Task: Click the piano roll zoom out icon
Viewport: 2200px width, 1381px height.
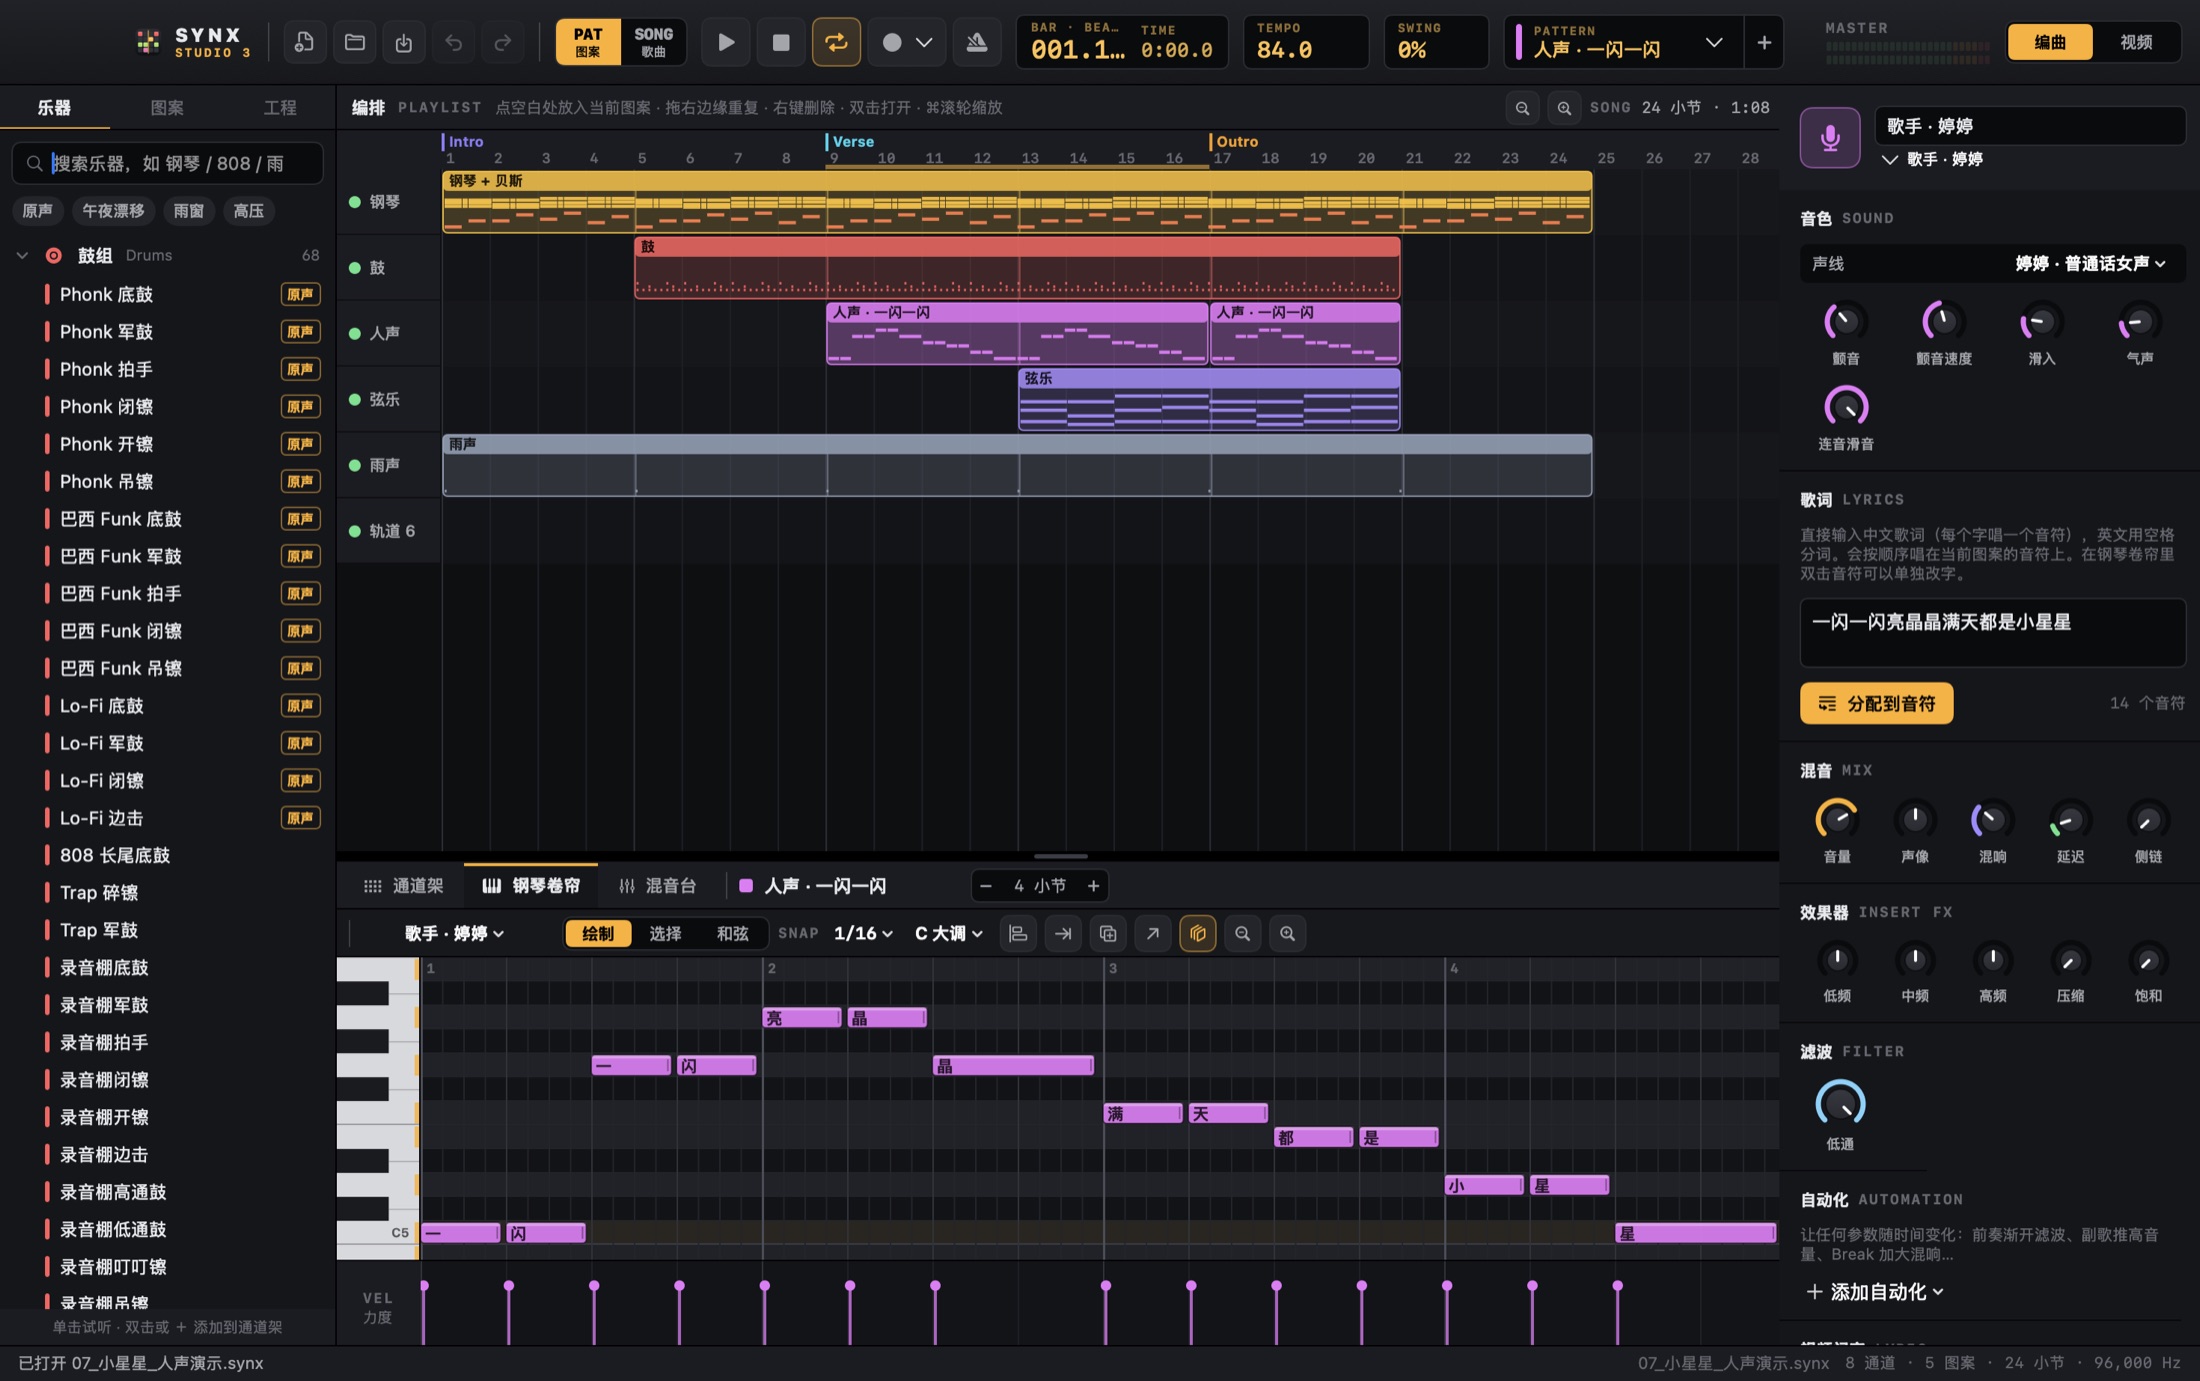Action: pos(1242,933)
